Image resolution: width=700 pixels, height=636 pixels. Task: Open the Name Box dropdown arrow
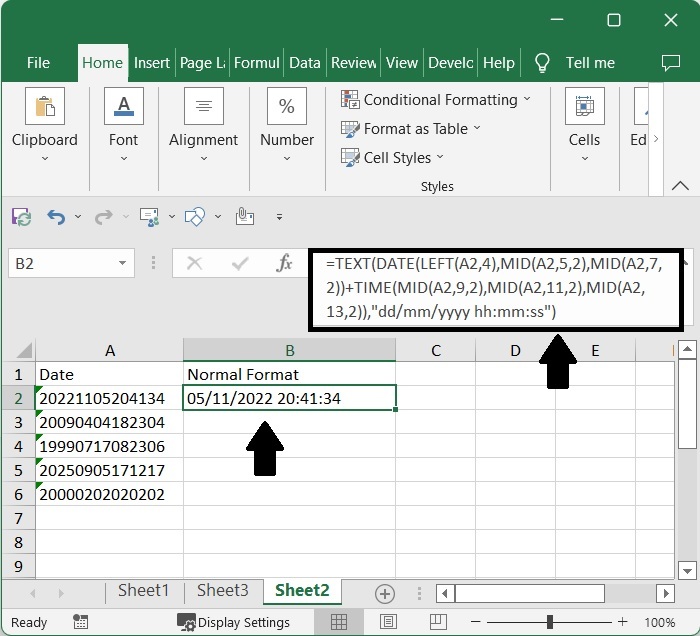(123, 264)
